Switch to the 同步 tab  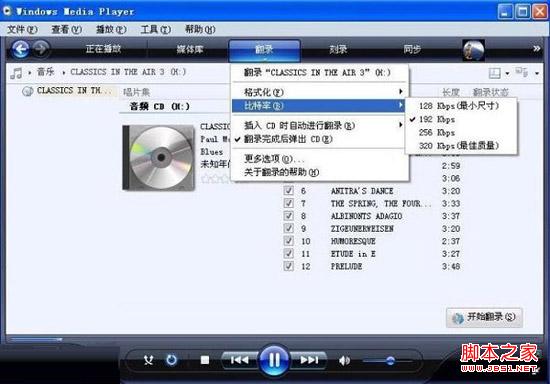(412, 49)
